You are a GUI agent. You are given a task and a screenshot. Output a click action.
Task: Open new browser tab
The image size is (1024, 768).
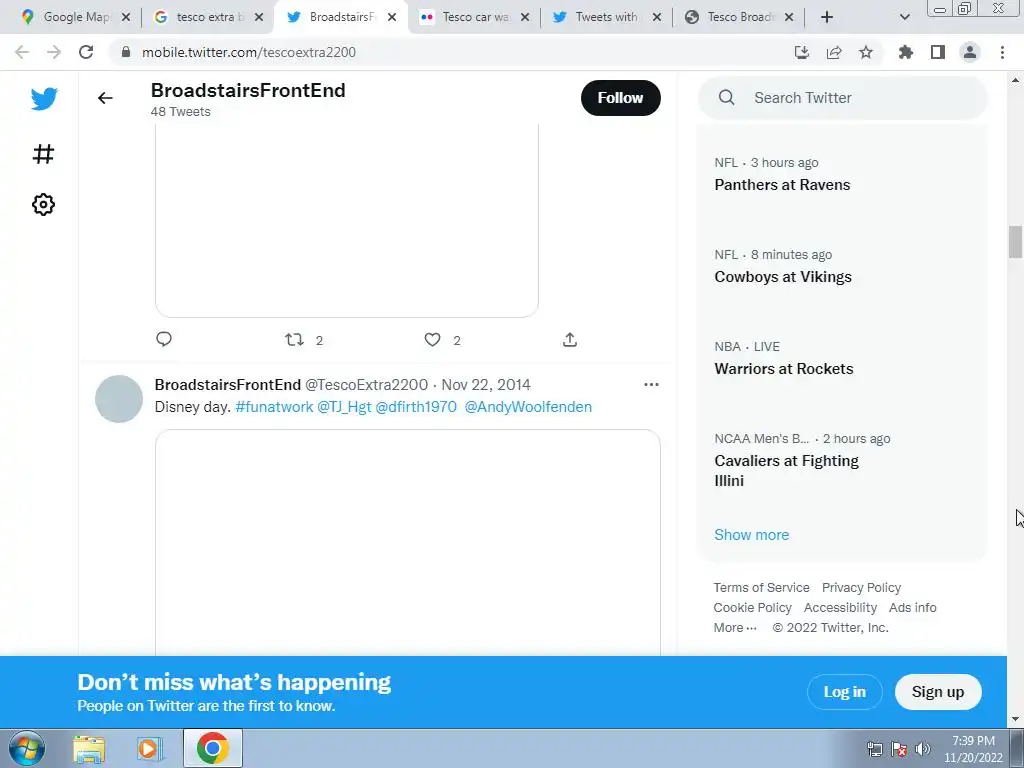[827, 17]
